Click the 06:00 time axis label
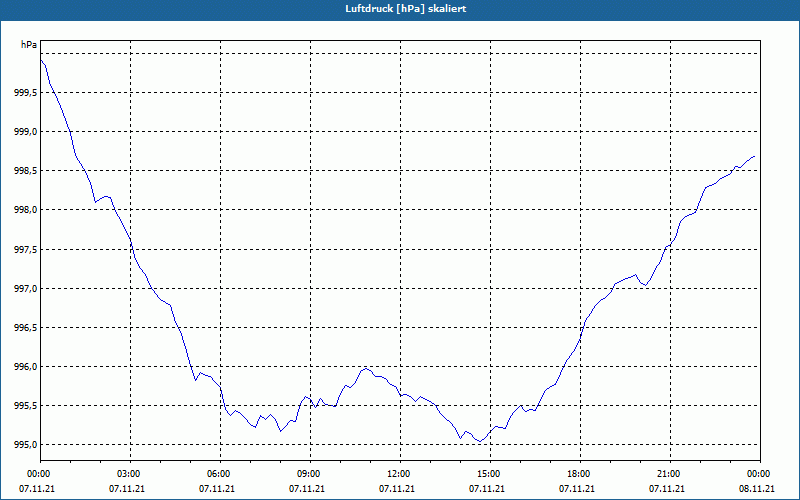This screenshot has height=500, width=800. click(220, 474)
